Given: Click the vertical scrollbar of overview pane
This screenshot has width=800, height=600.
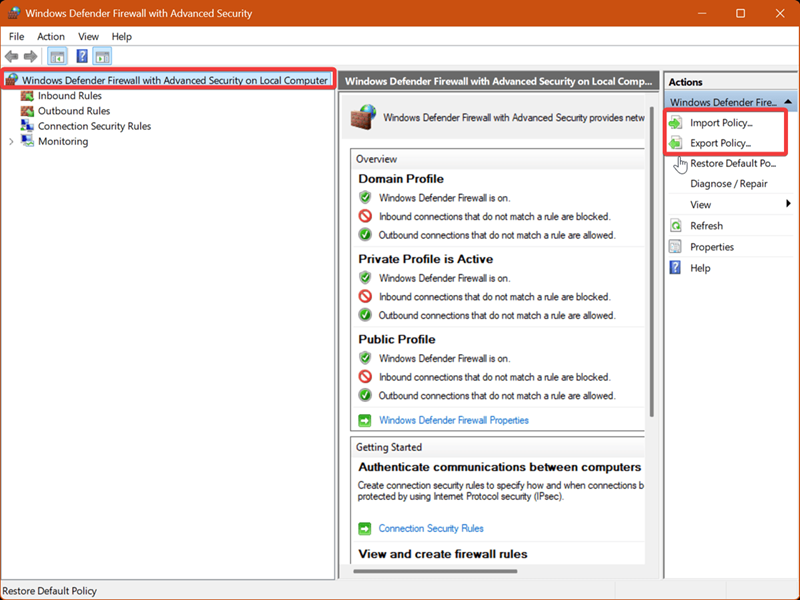Looking at the screenshot, I should tap(652, 262).
